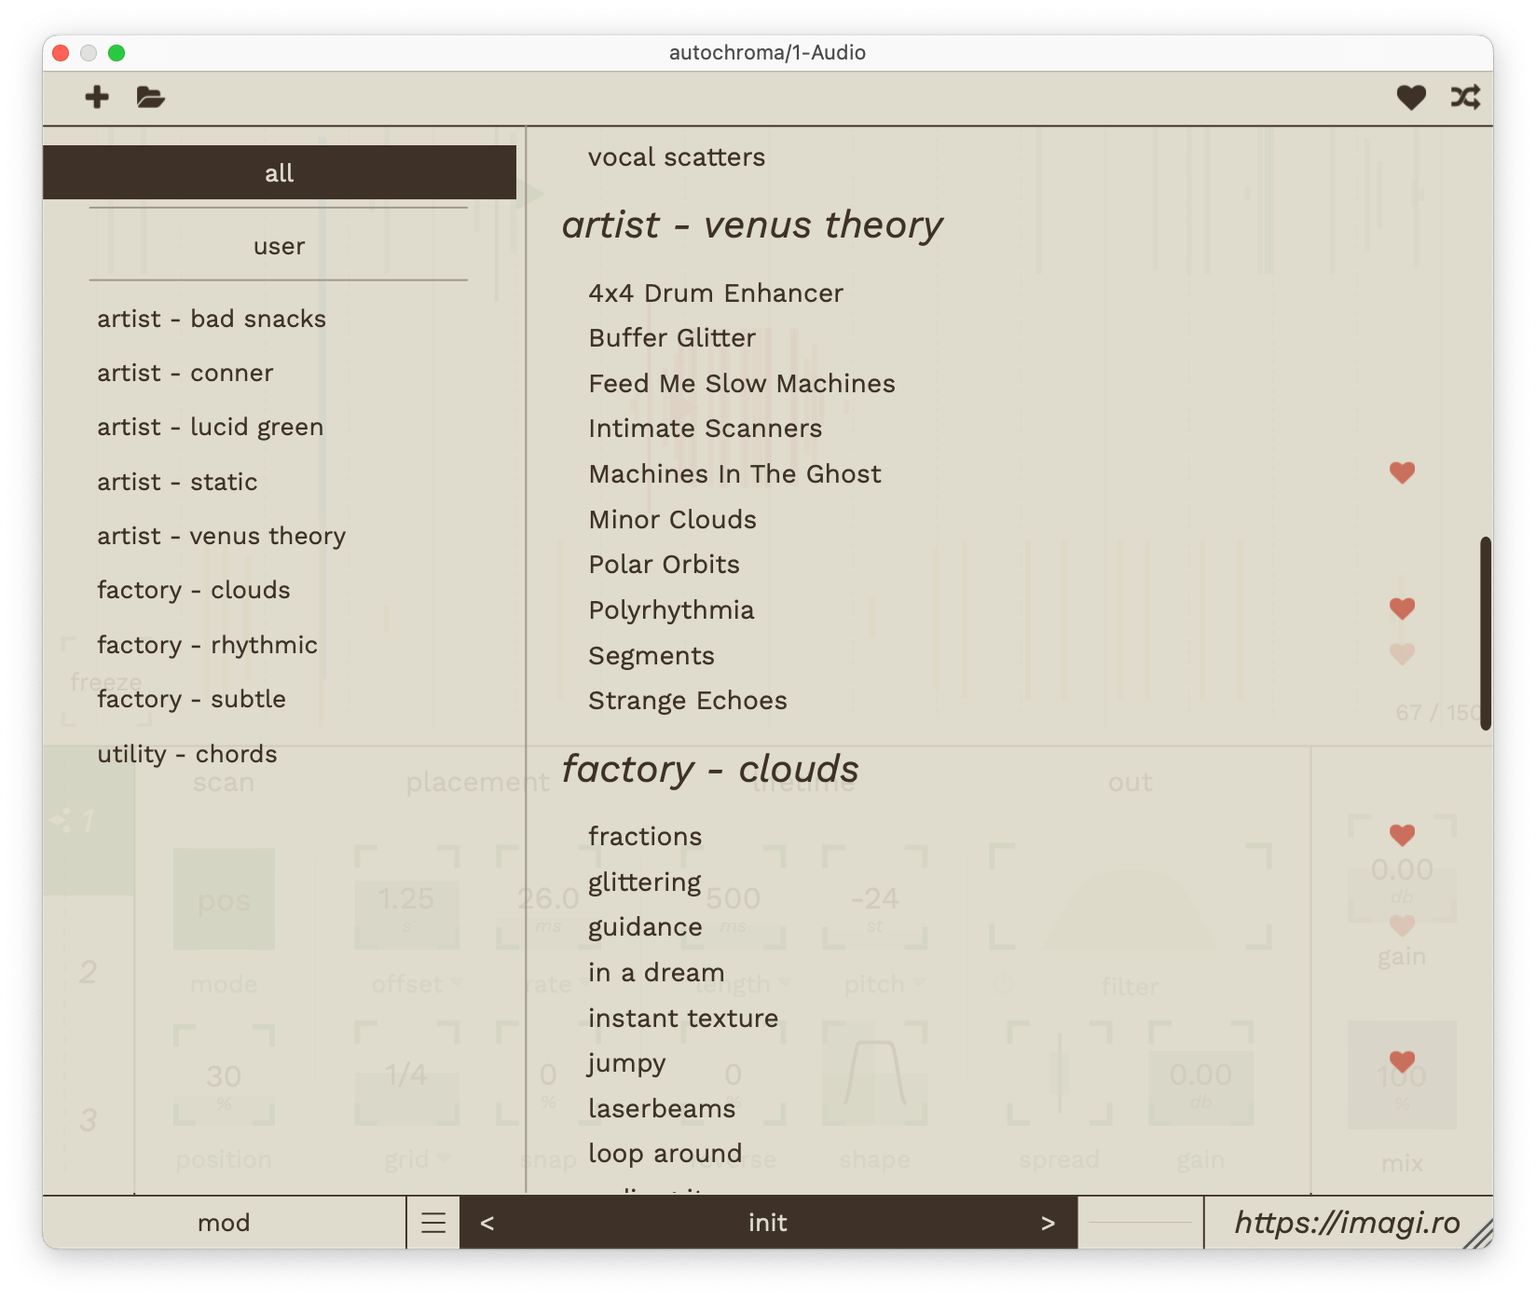Load the 'Buffer Glitter' preset
This screenshot has height=1299, width=1536.
[x=672, y=338]
